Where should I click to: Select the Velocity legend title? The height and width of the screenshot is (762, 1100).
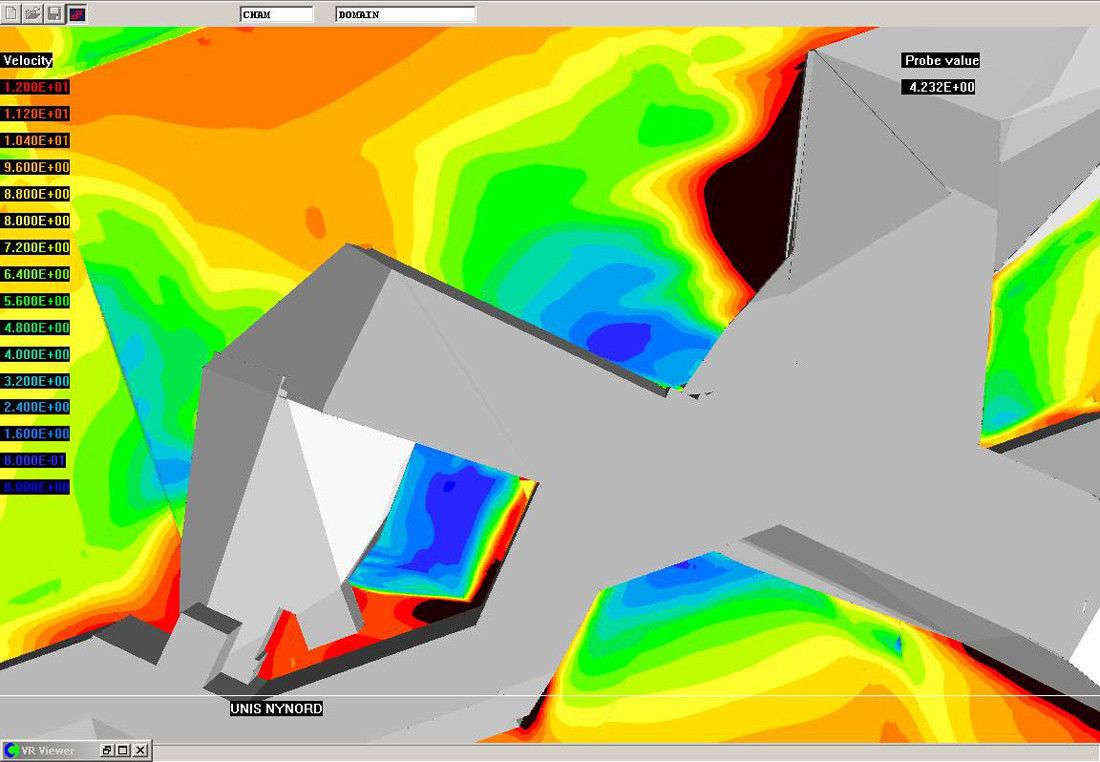27,60
